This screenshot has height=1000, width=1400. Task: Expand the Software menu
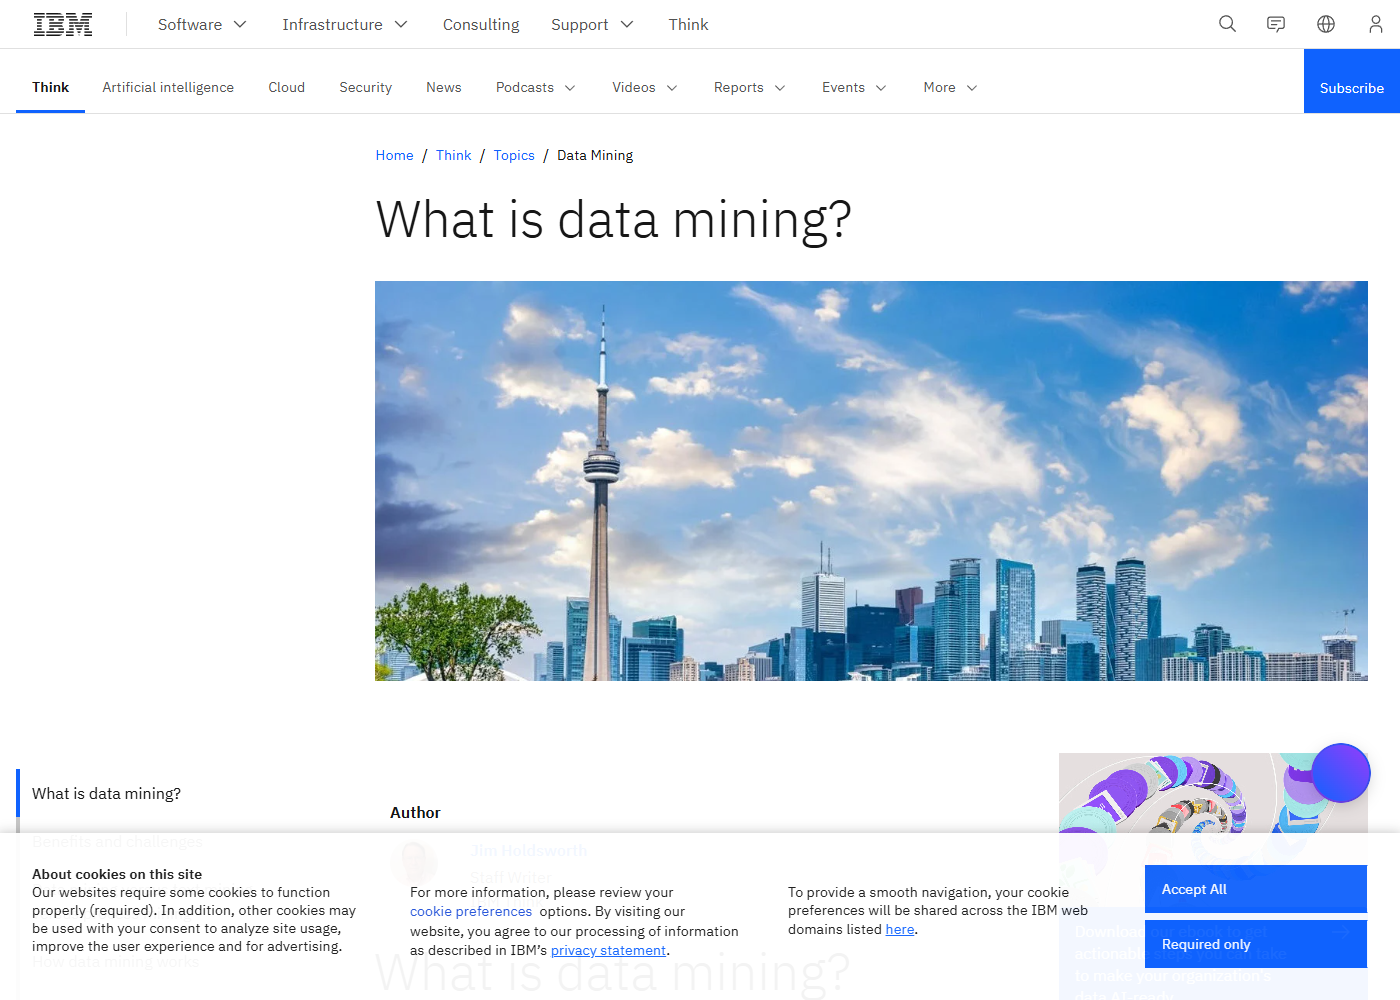(x=202, y=24)
